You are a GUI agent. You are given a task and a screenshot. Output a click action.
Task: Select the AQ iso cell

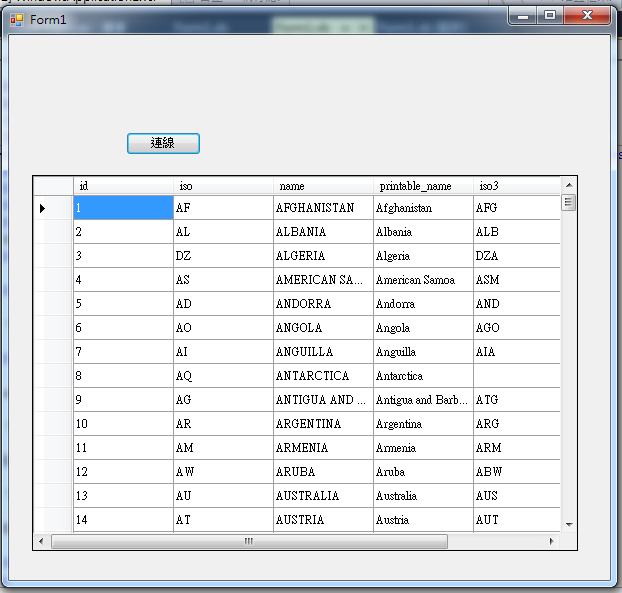223,376
